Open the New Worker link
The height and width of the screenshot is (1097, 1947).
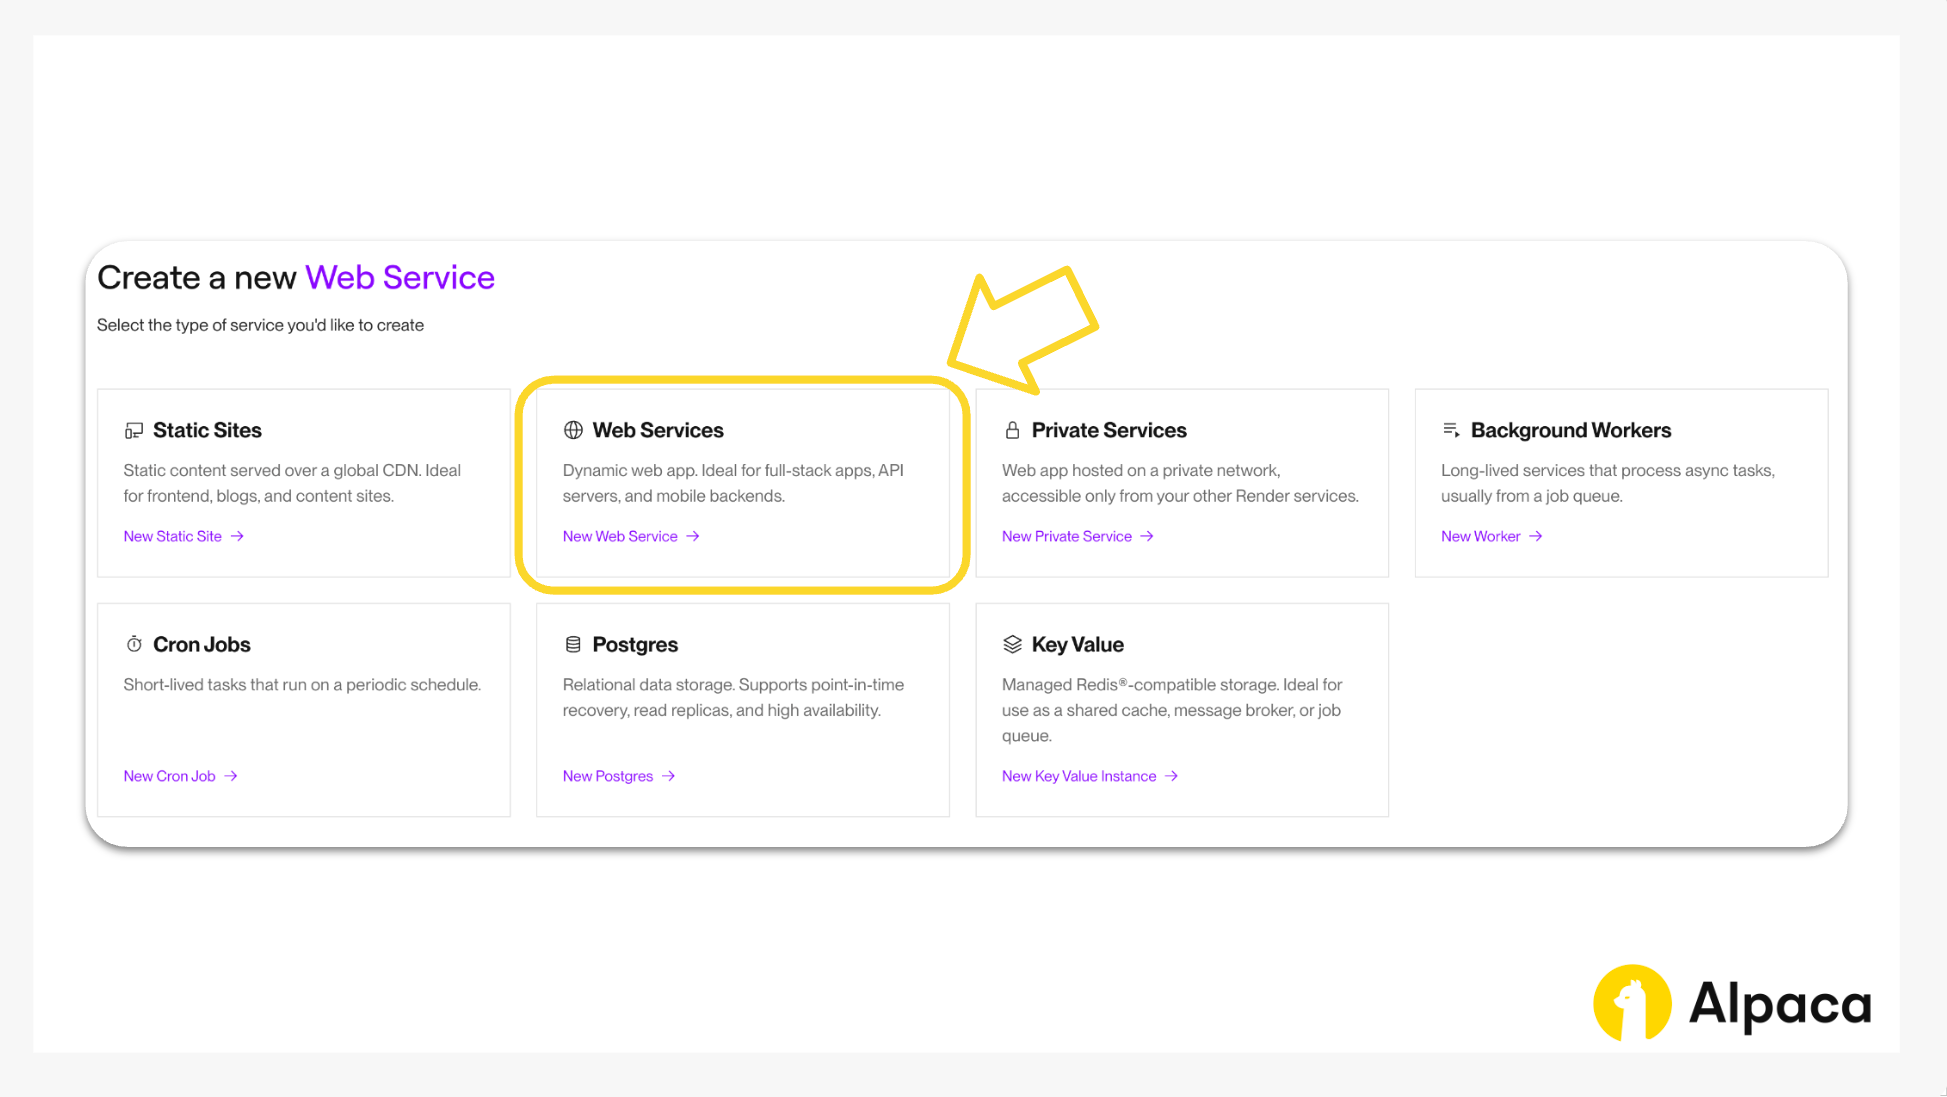pos(1480,536)
